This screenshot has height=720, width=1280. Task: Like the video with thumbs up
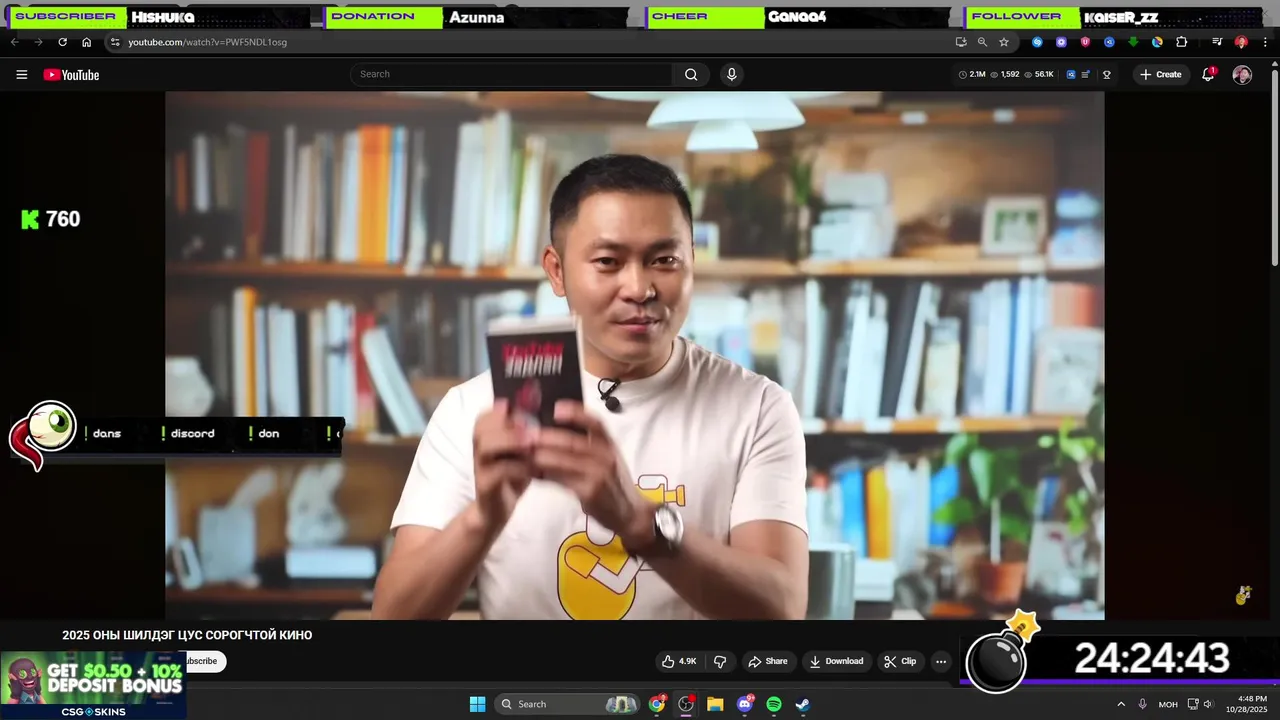(x=679, y=661)
